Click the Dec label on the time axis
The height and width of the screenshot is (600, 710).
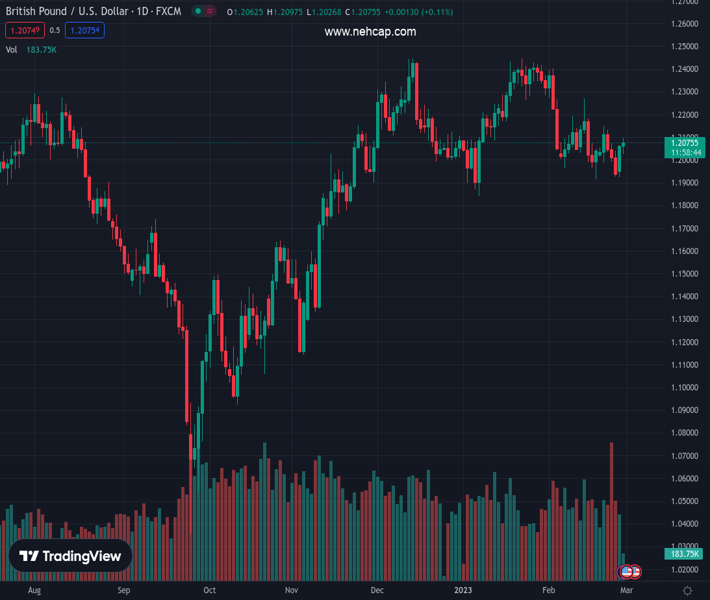pyautogui.click(x=376, y=591)
